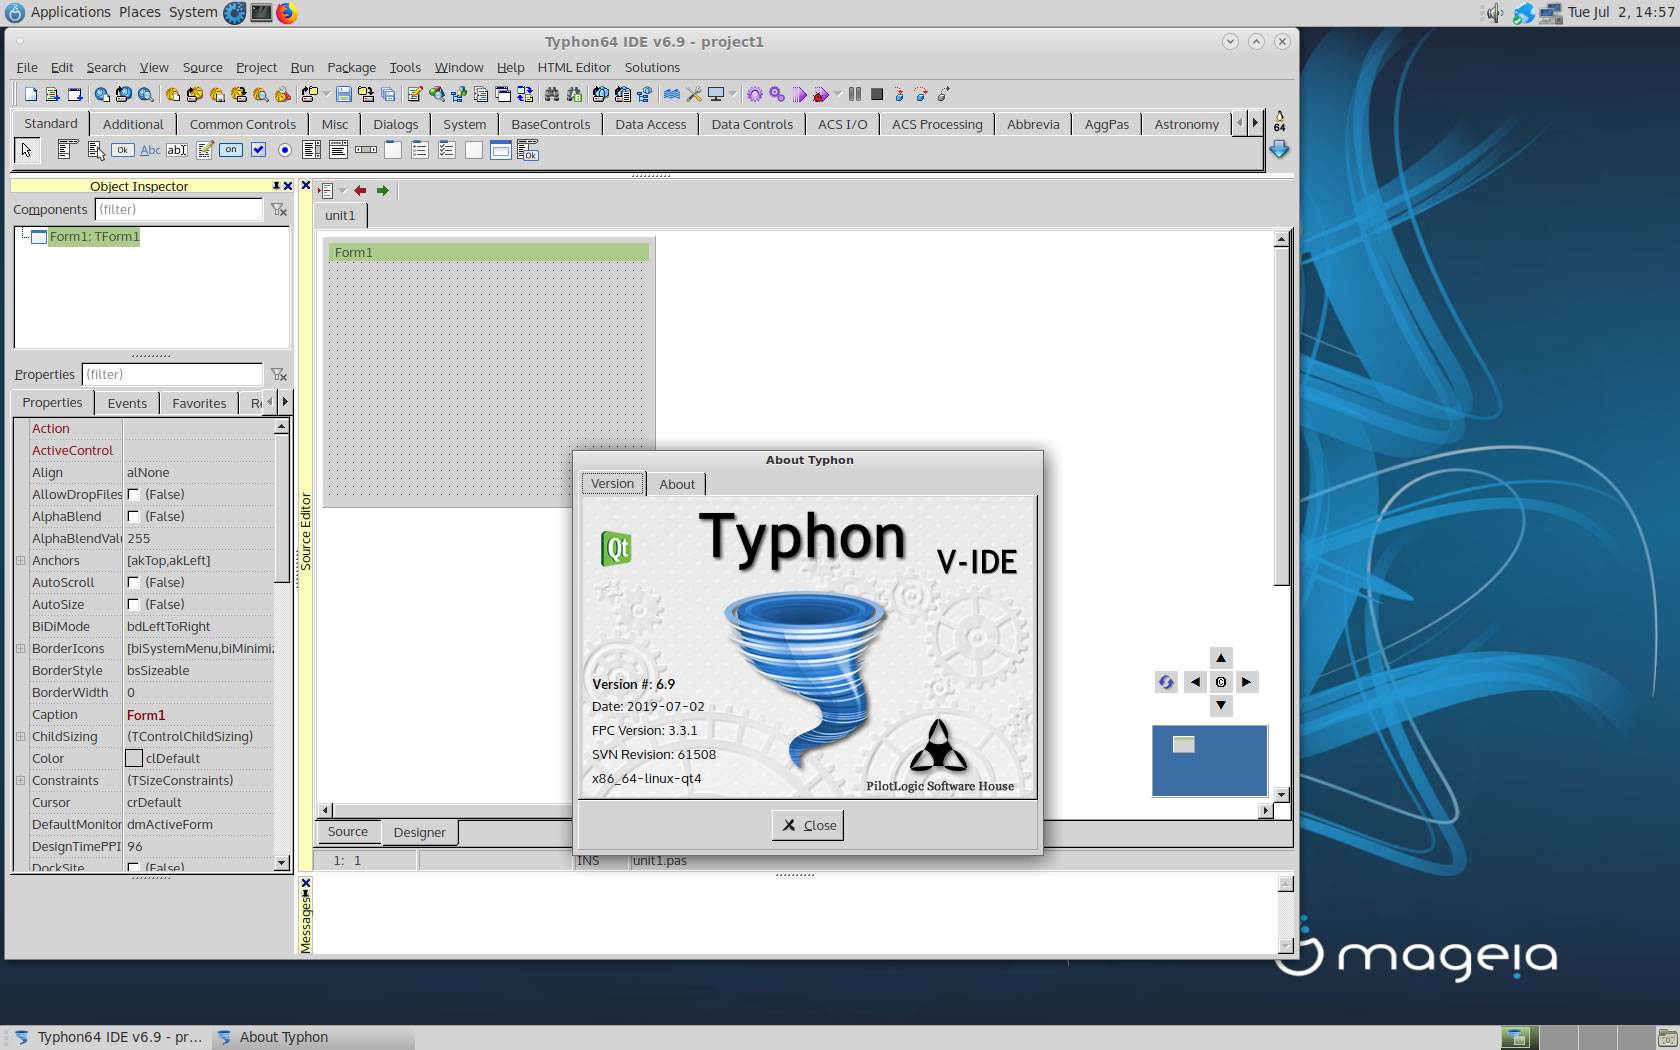The height and width of the screenshot is (1050, 1680).
Task: Open the HTML Editor menu
Action: click(574, 67)
